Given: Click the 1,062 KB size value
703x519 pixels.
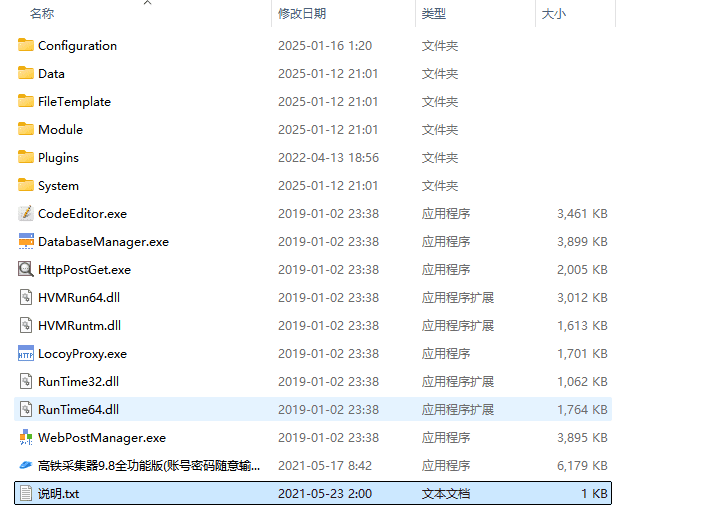Looking at the screenshot, I should pyautogui.click(x=582, y=382).
